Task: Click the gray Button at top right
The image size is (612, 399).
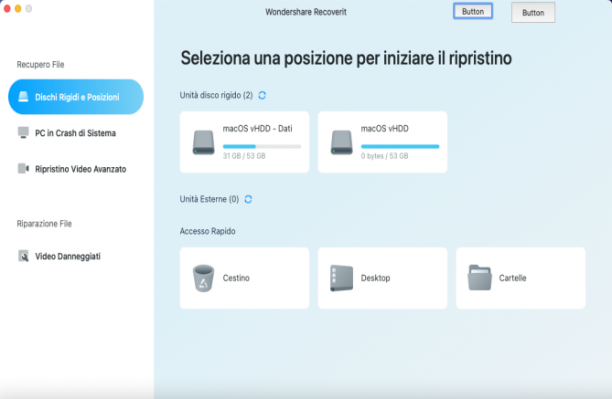Action: click(533, 12)
